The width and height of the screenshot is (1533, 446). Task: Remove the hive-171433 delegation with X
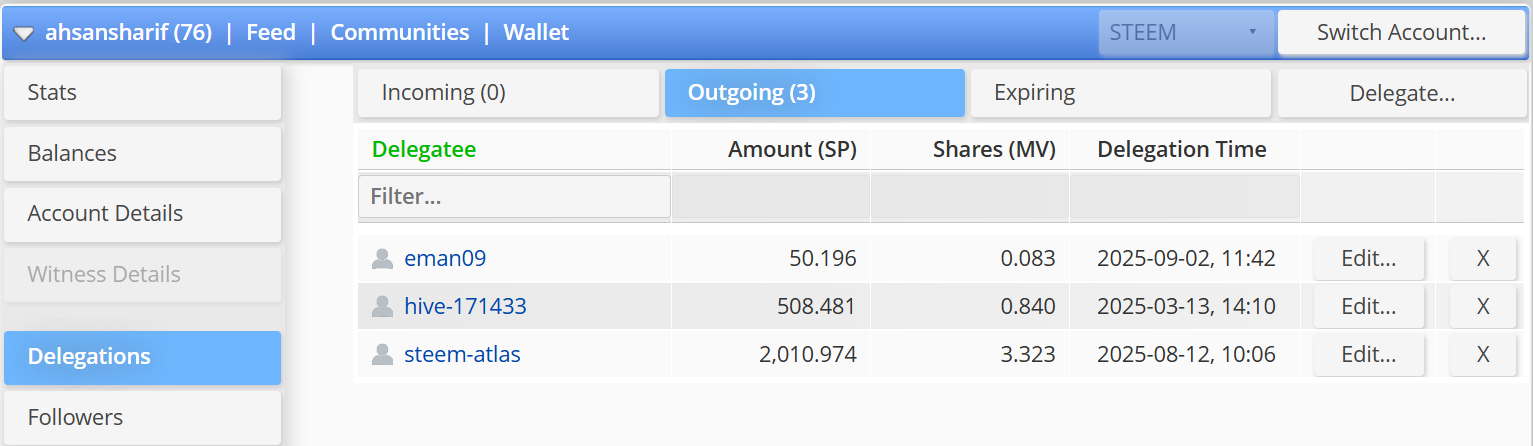coord(1483,306)
